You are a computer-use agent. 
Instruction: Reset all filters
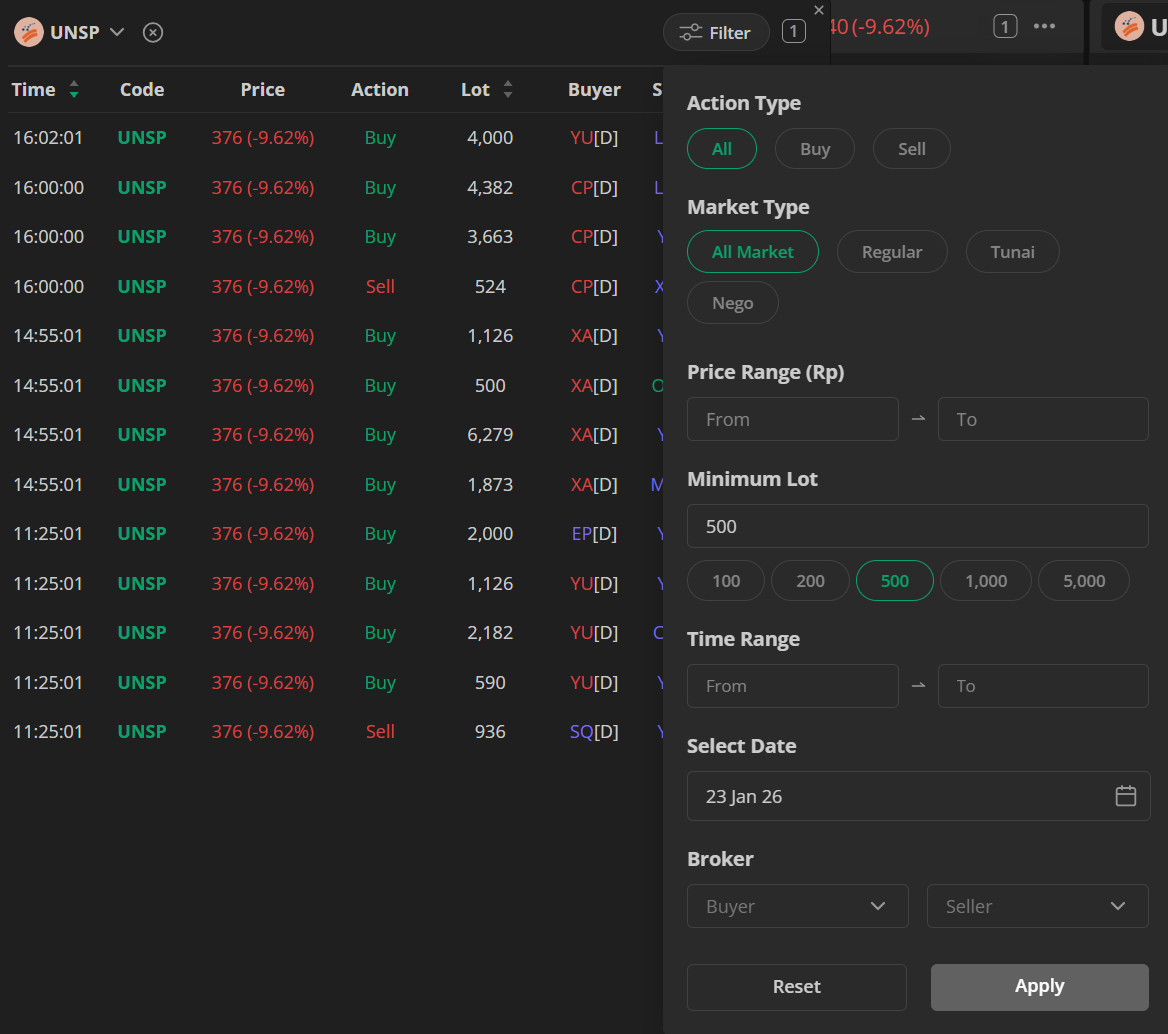tap(796, 987)
